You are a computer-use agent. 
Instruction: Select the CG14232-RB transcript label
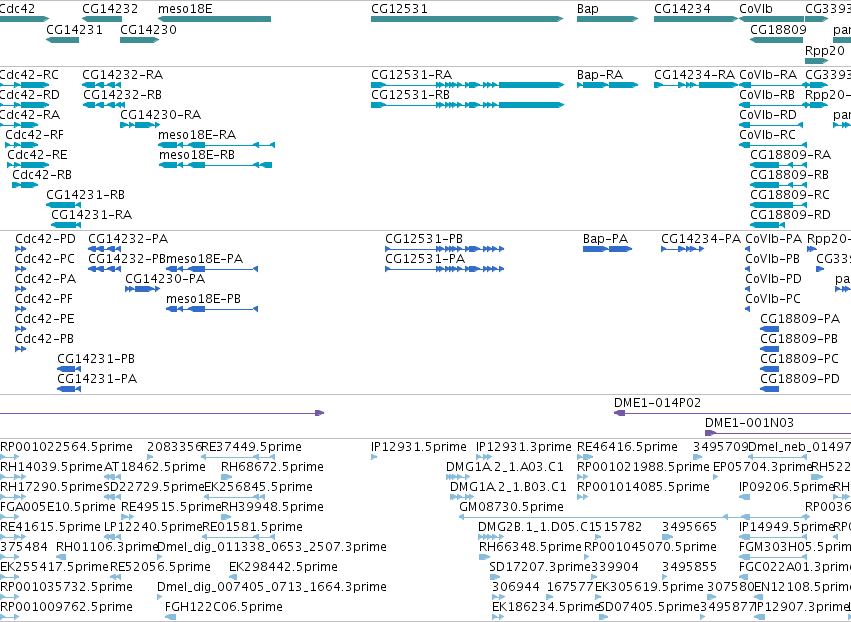coord(123,94)
